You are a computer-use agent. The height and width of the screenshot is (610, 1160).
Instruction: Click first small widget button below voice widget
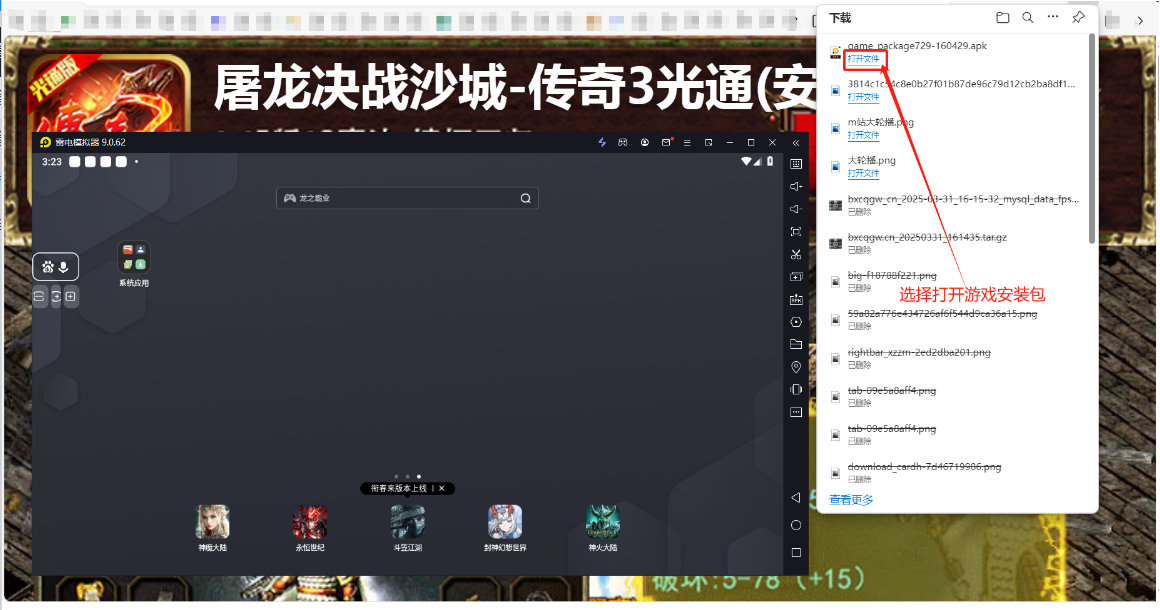tap(39, 296)
